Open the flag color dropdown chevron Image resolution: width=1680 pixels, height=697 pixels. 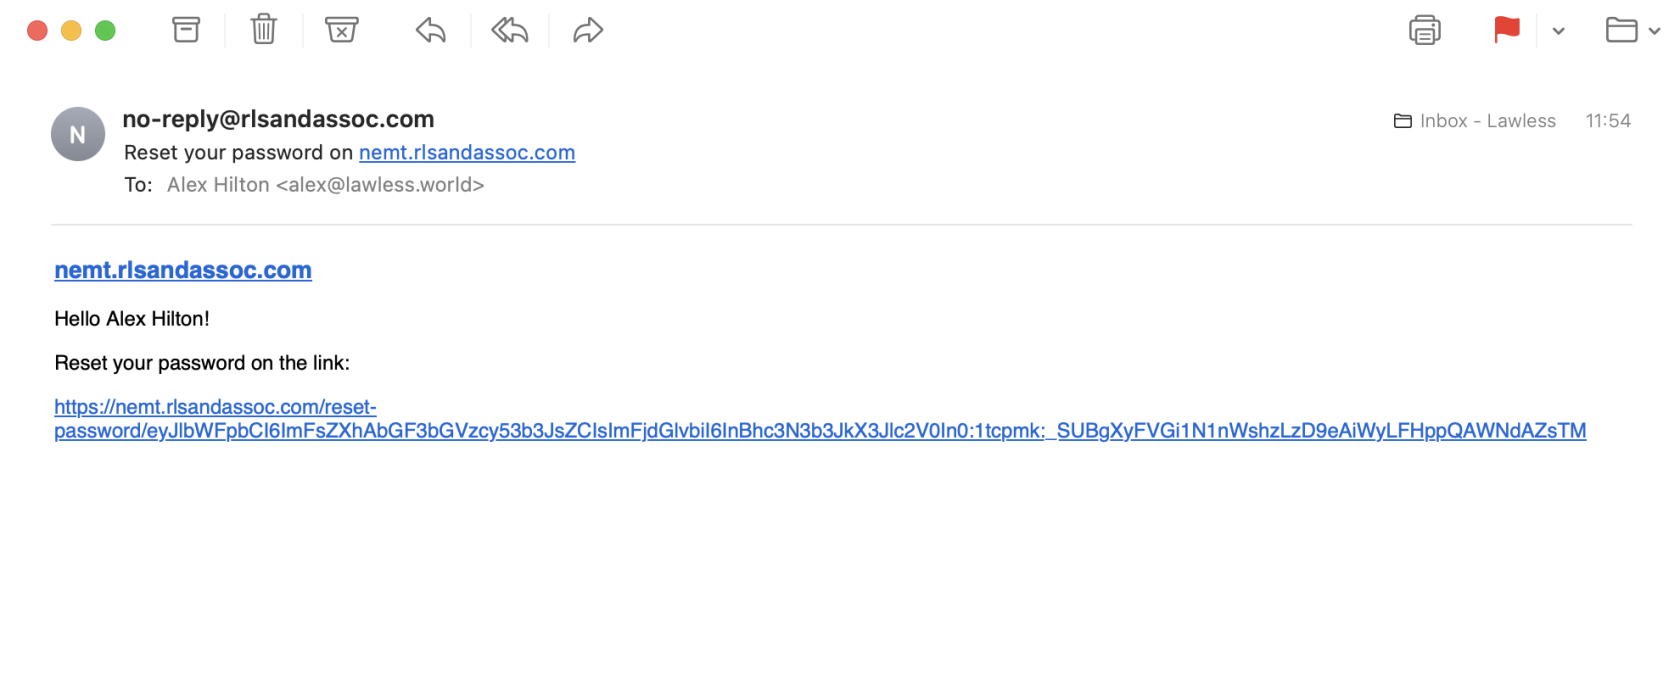(x=1557, y=32)
